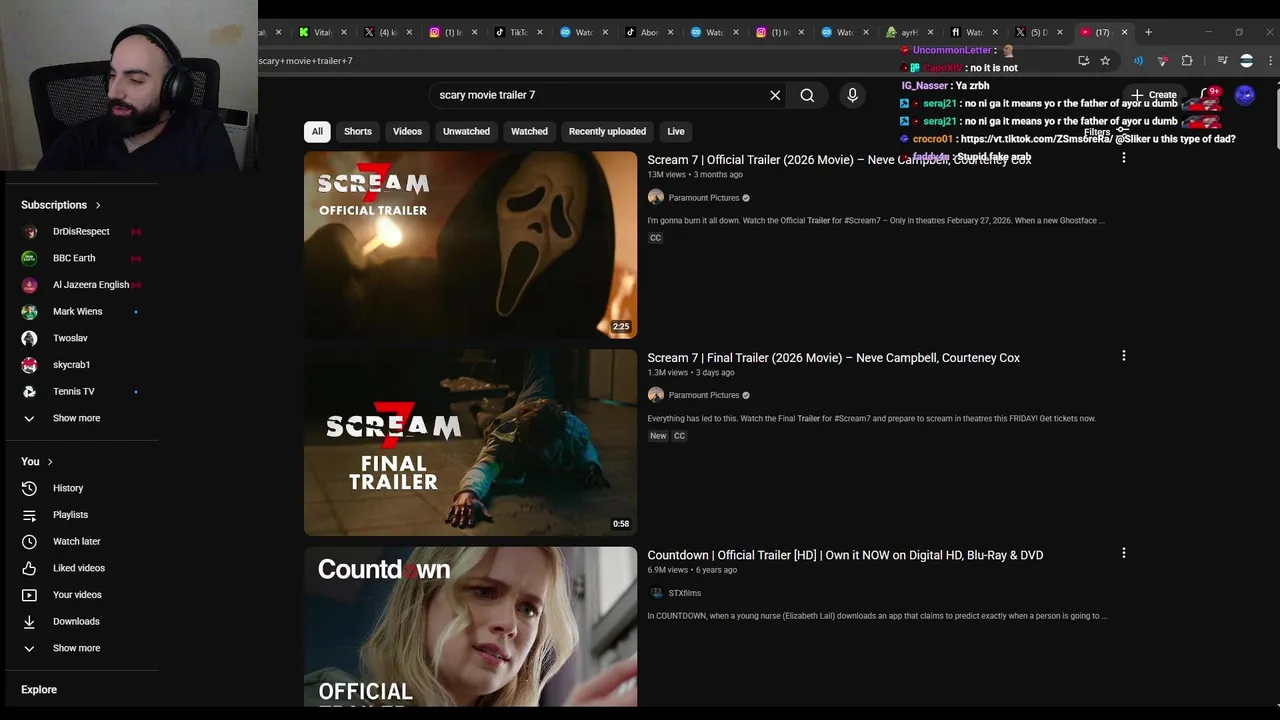This screenshot has height=720, width=1280.
Task: Open the account avatar menu
Action: click(x=1245, y=95)
